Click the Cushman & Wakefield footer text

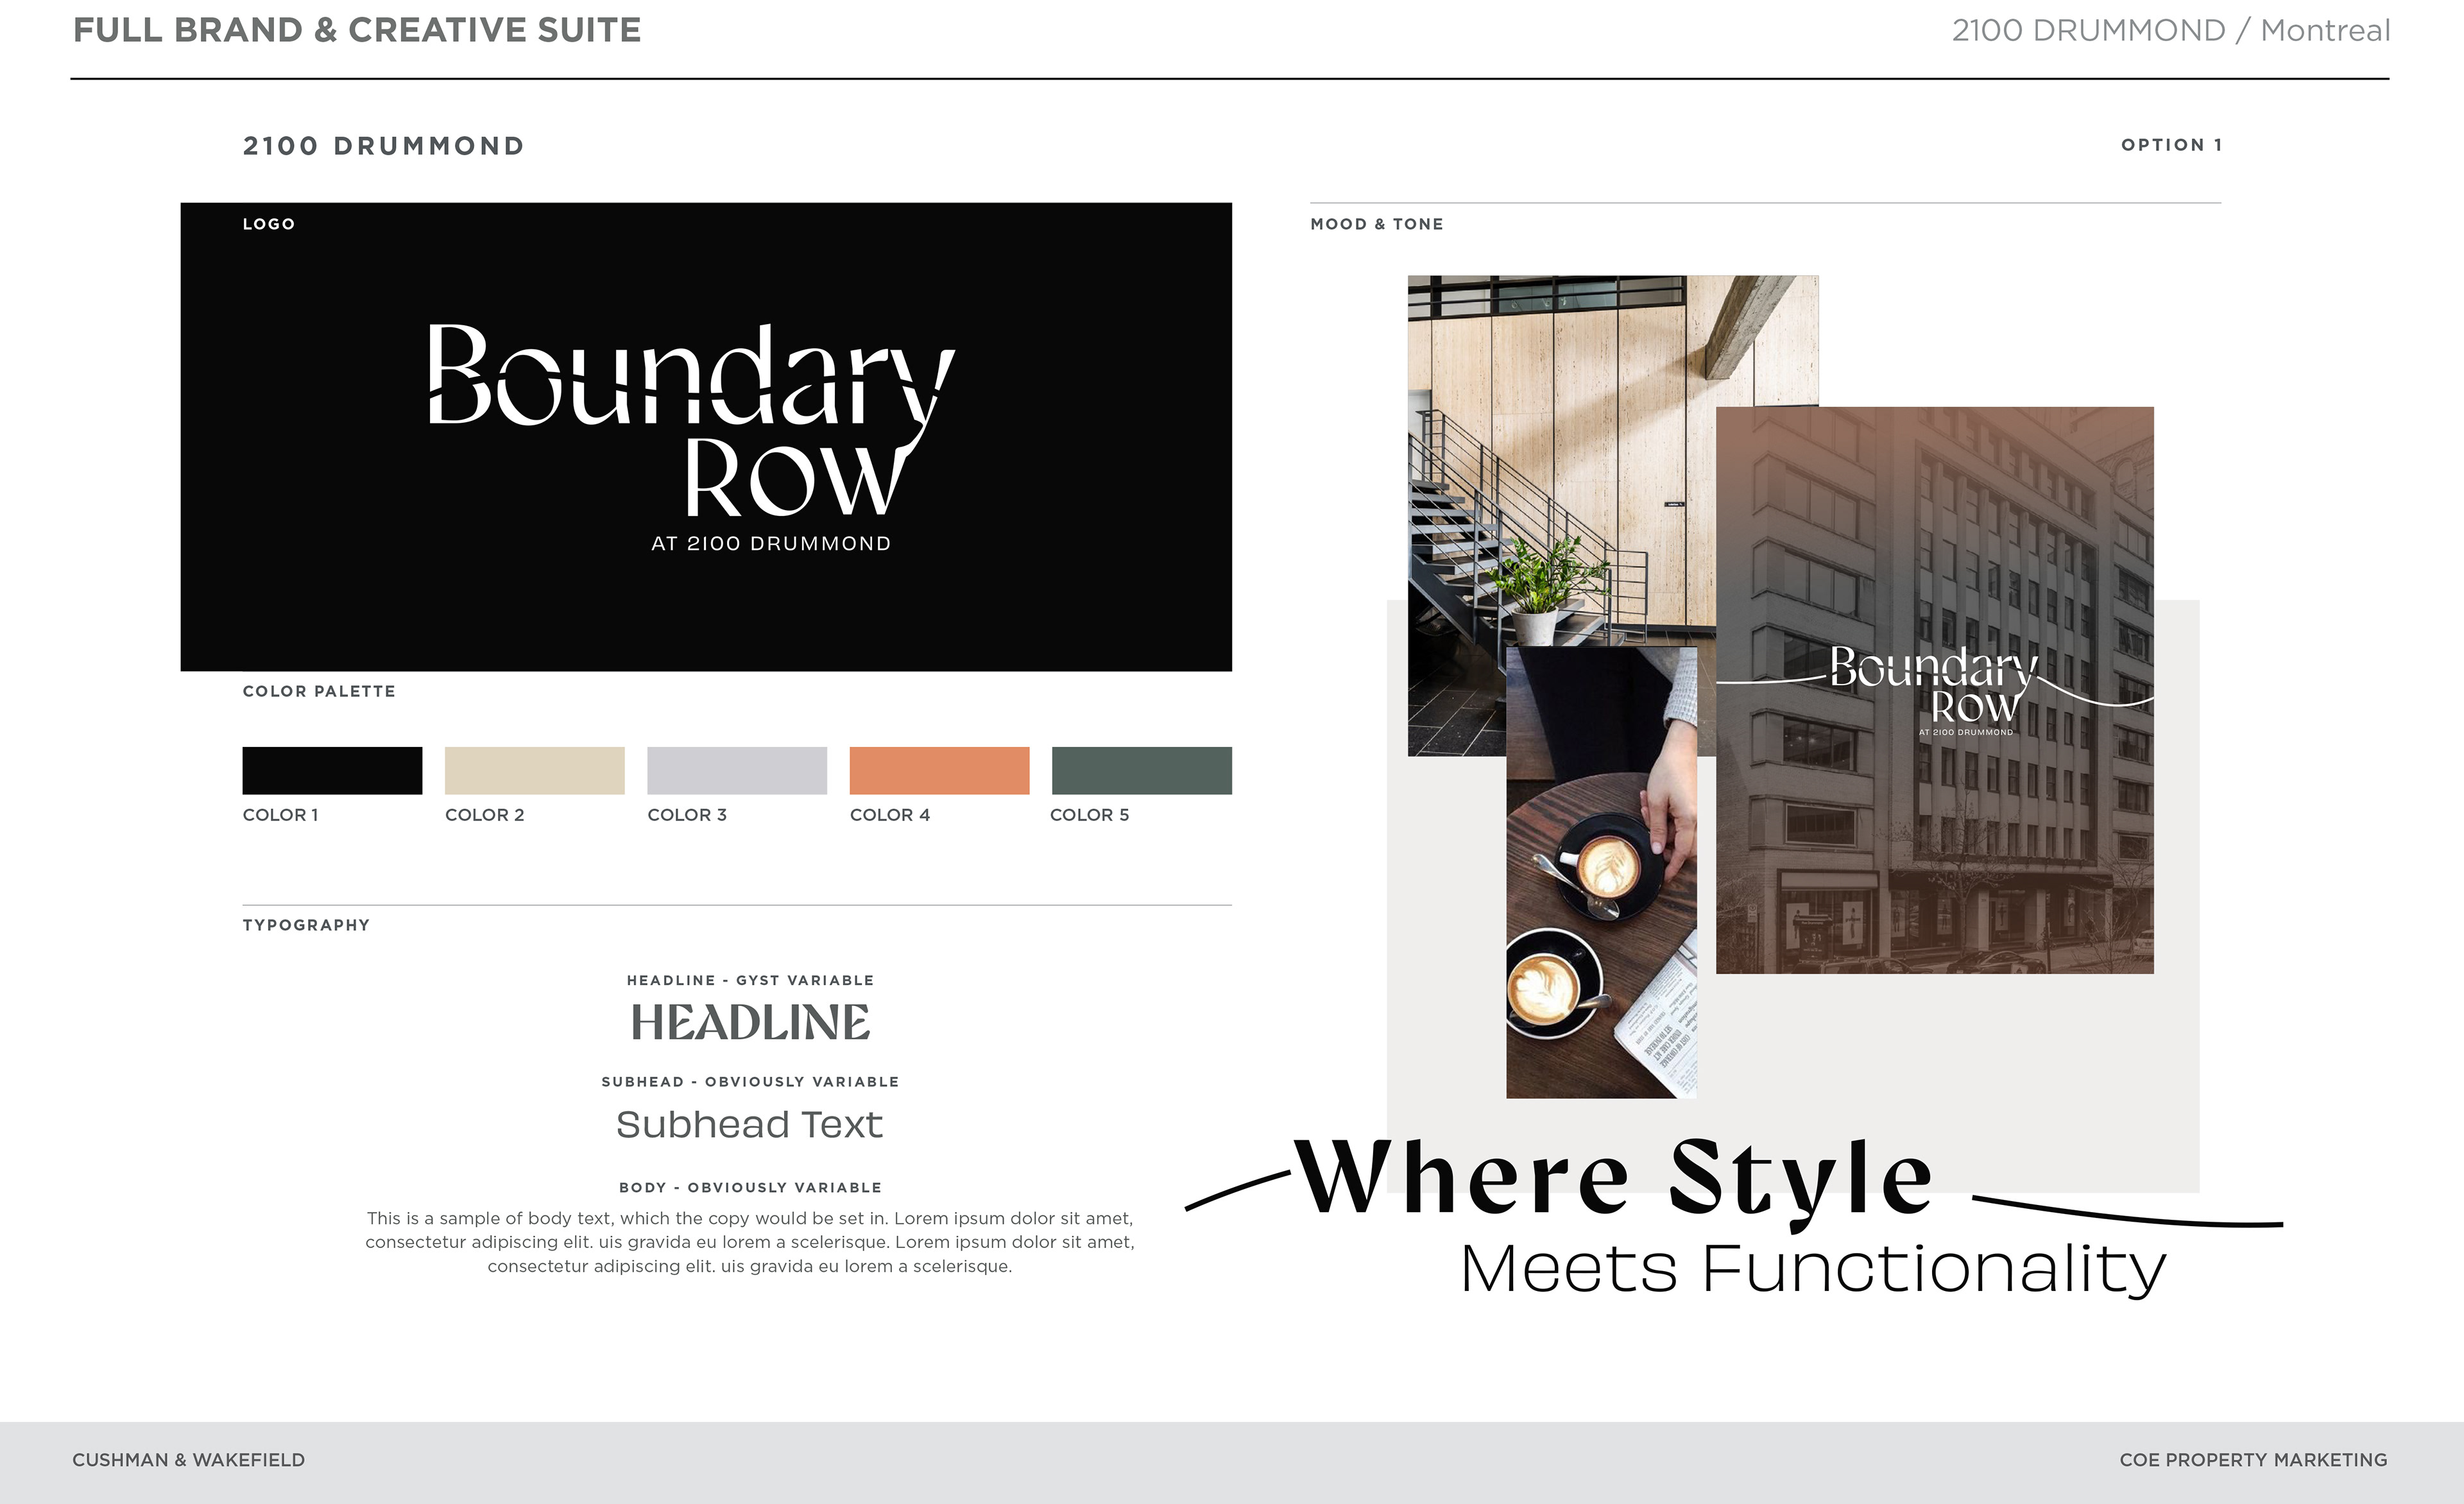tap(188, 1460)
